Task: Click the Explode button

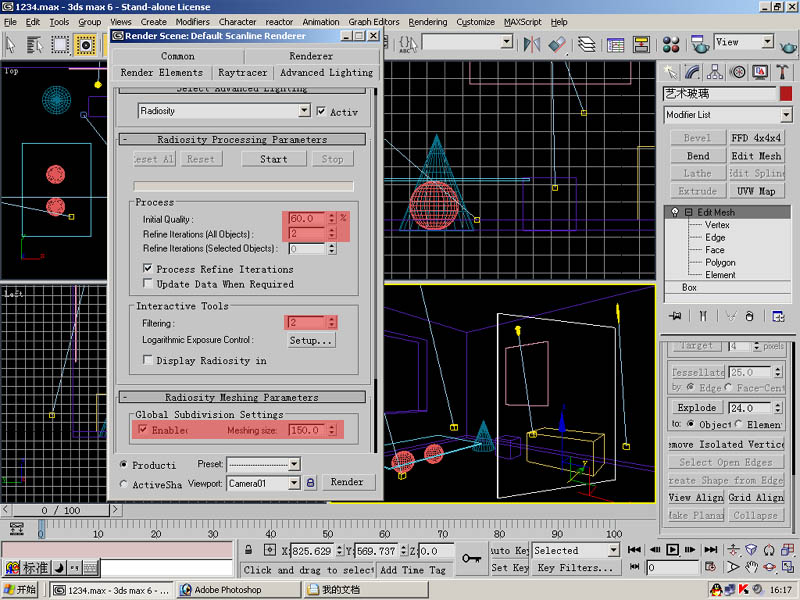Action: 696,408
